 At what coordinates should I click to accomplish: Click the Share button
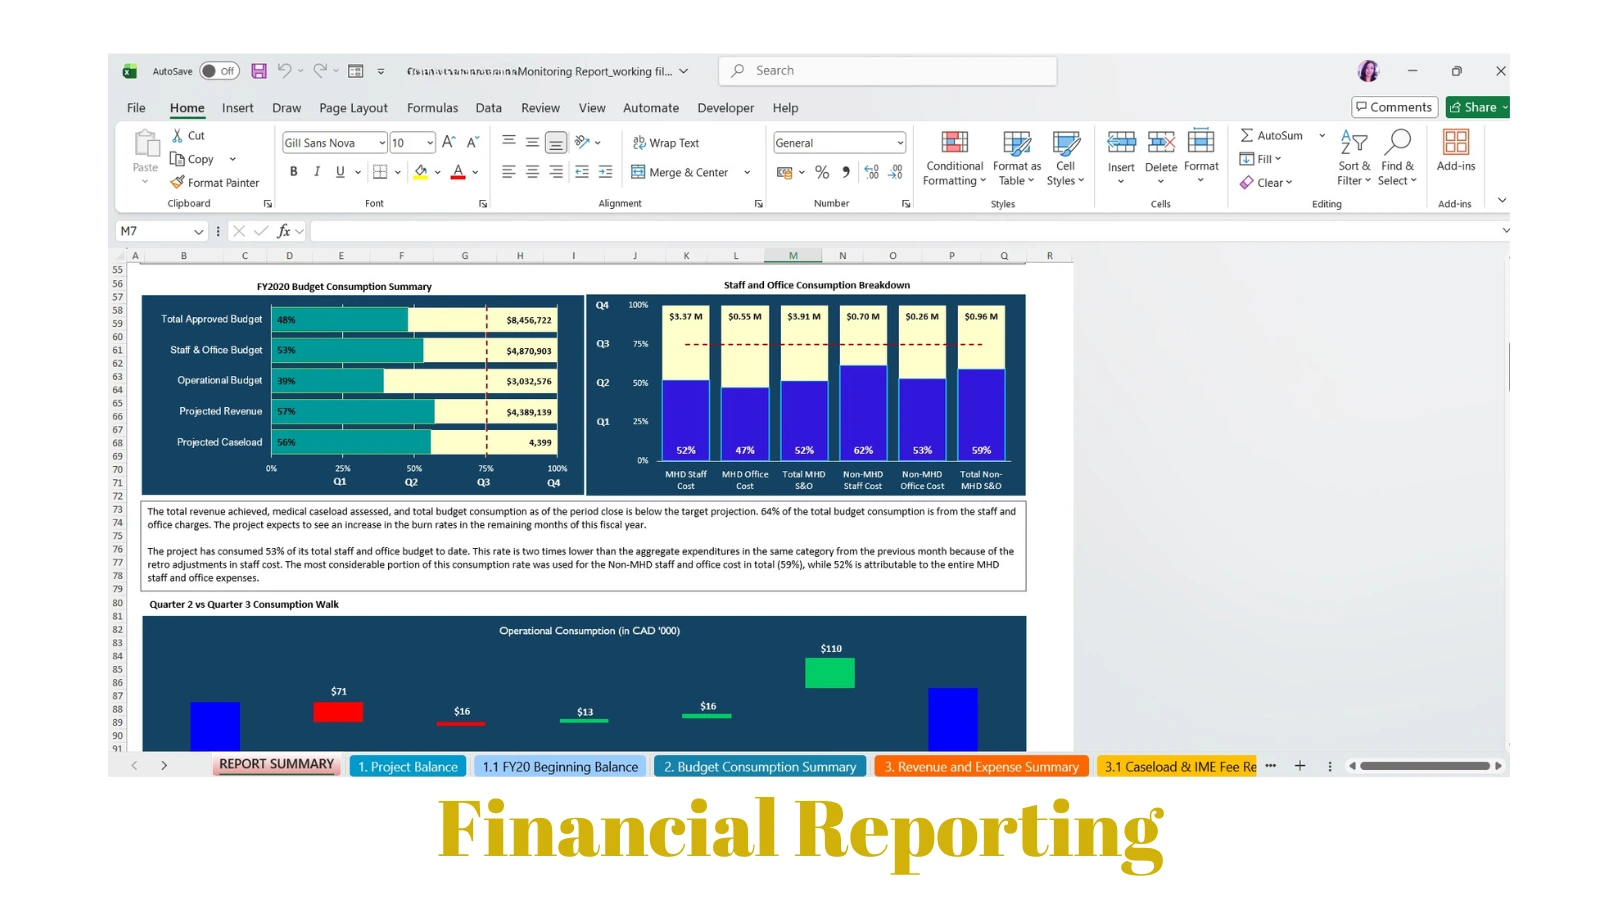click(1476, 107)
